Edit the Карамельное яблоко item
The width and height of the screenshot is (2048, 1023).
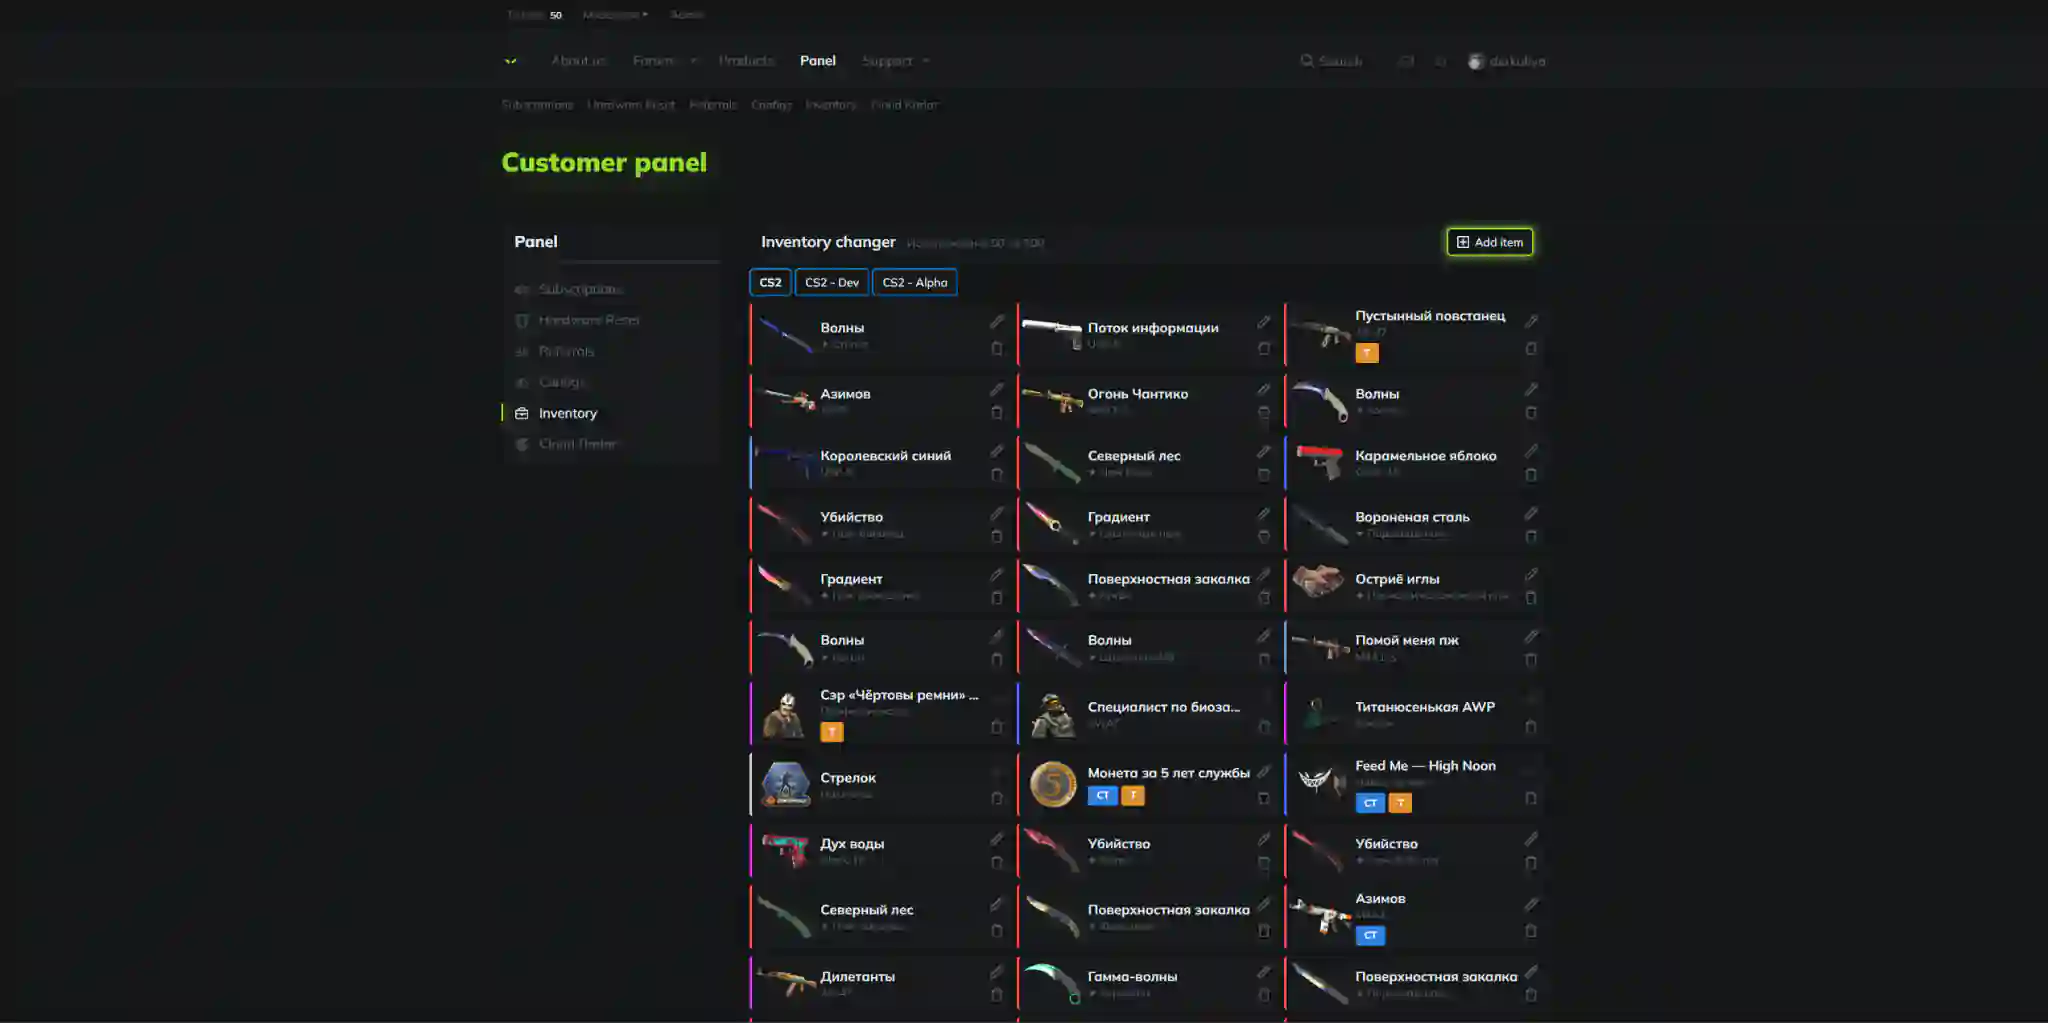click(1531, 451)
